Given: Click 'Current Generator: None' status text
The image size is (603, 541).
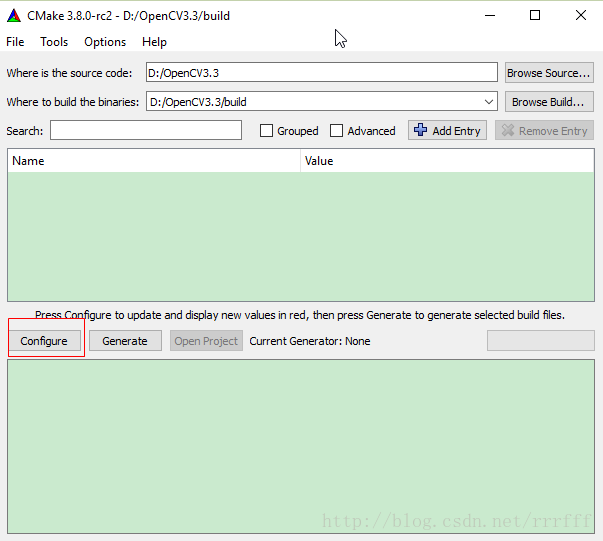Looking at the screenshot, I should [x=310, y=341].
